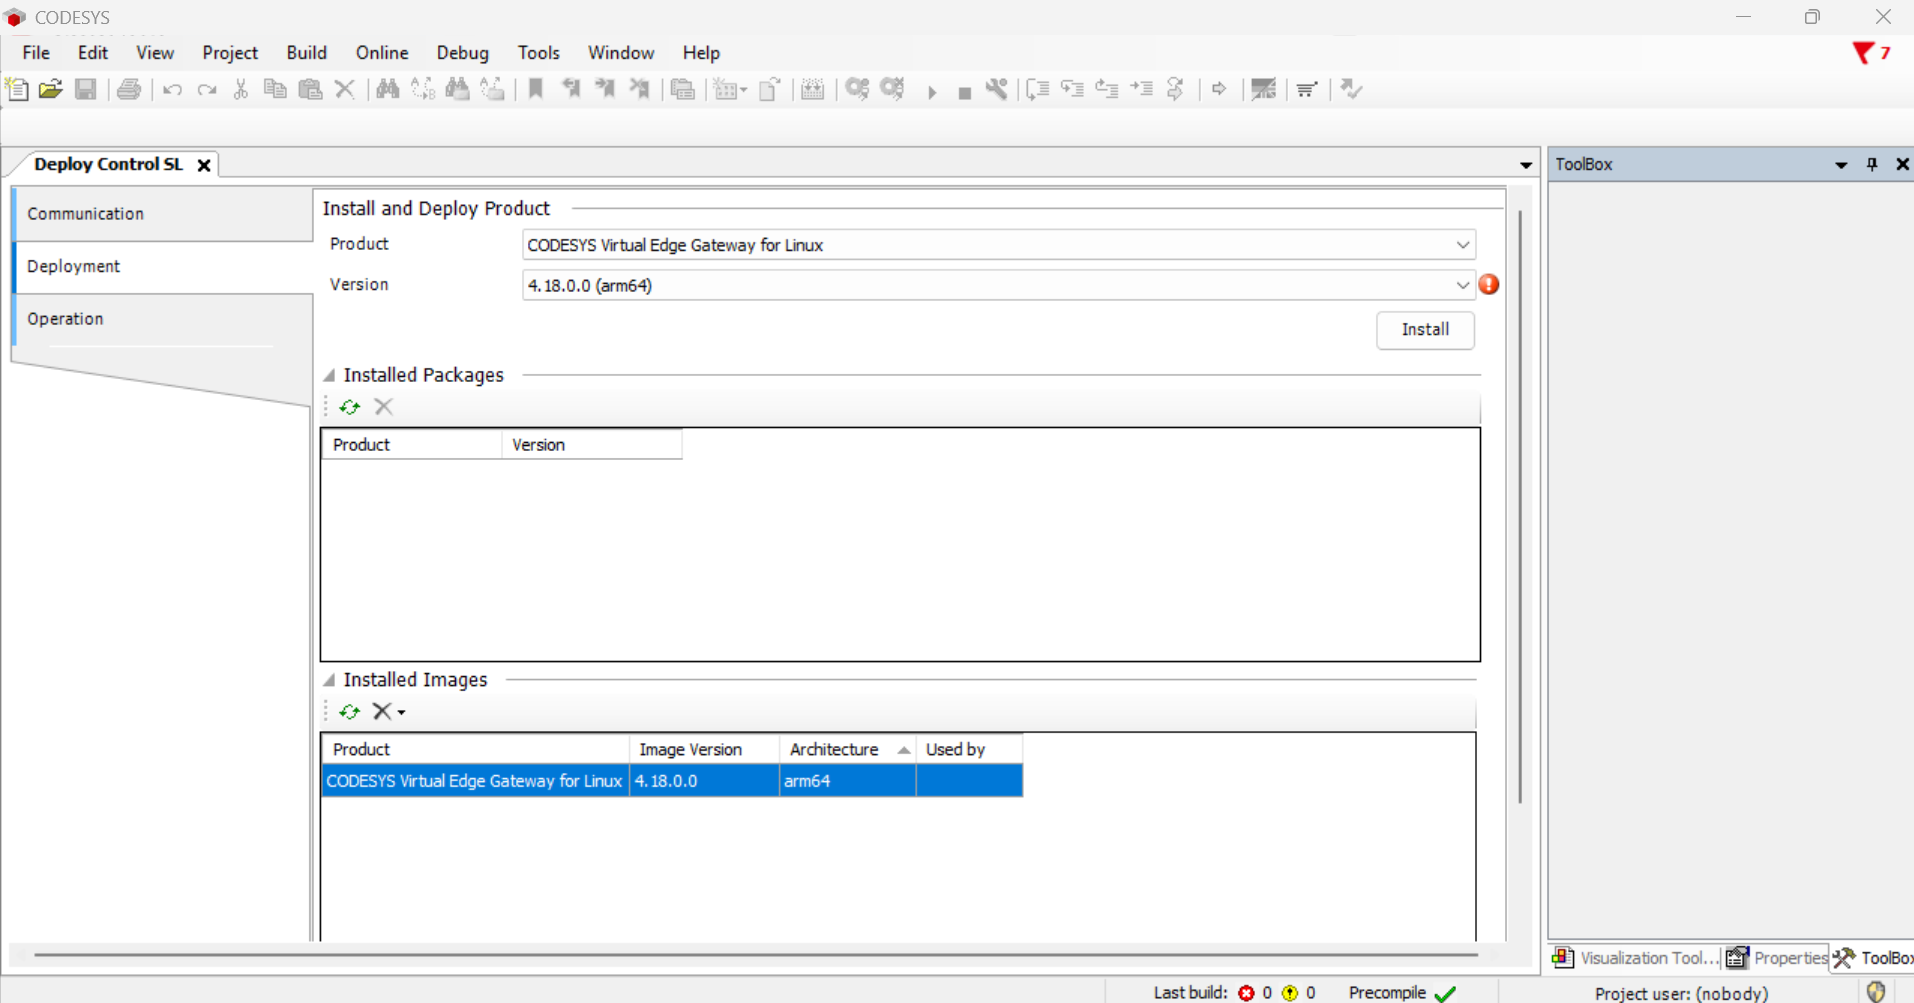Collapse the Installed Packages section
The image size is (1914, 1003).
[x=329, y=375]
